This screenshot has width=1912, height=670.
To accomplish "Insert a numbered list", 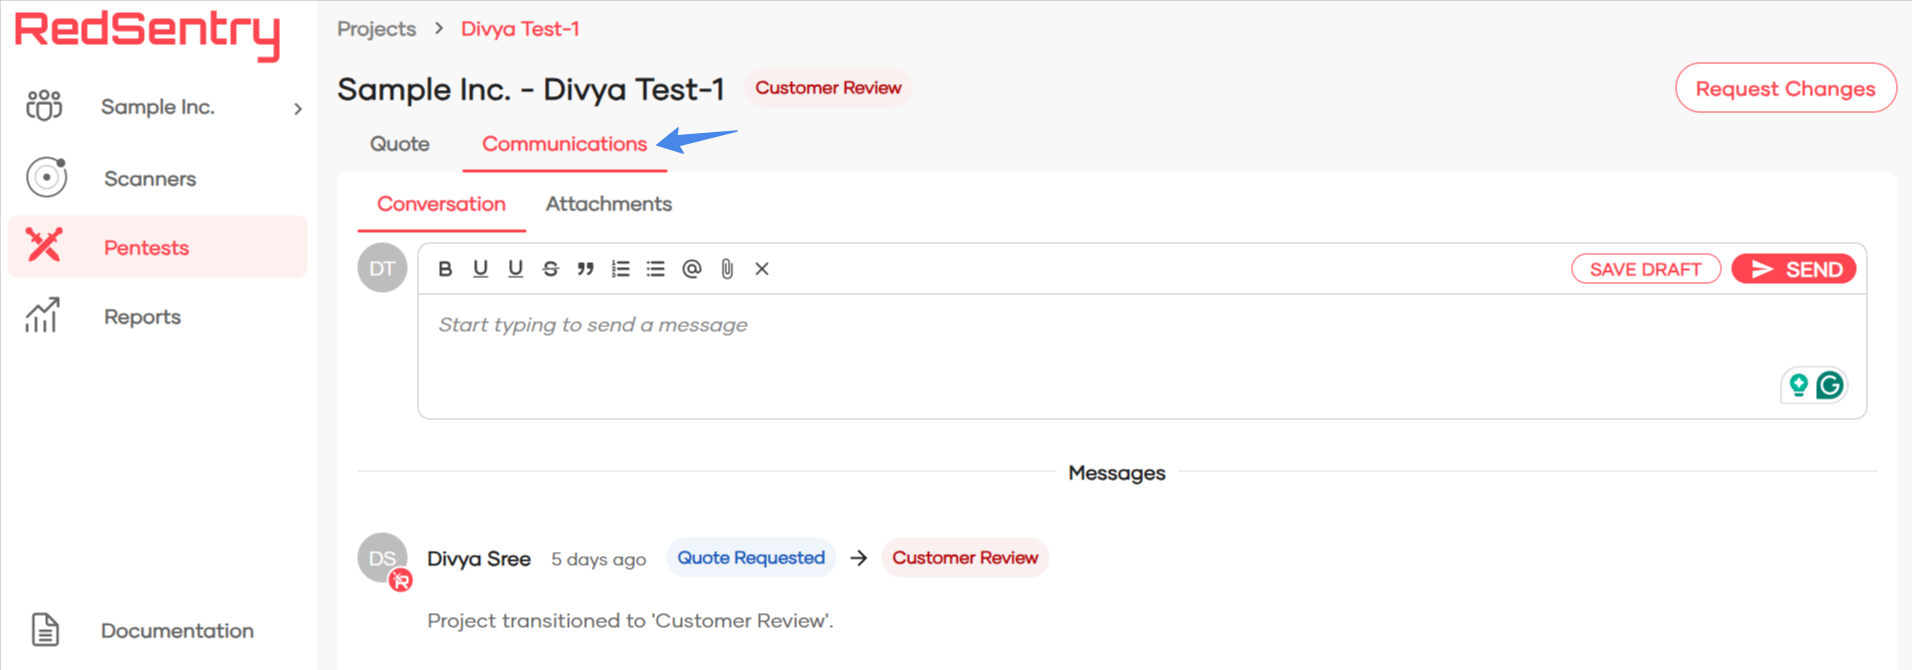I will pyautogui.click(x=620, y=269).
